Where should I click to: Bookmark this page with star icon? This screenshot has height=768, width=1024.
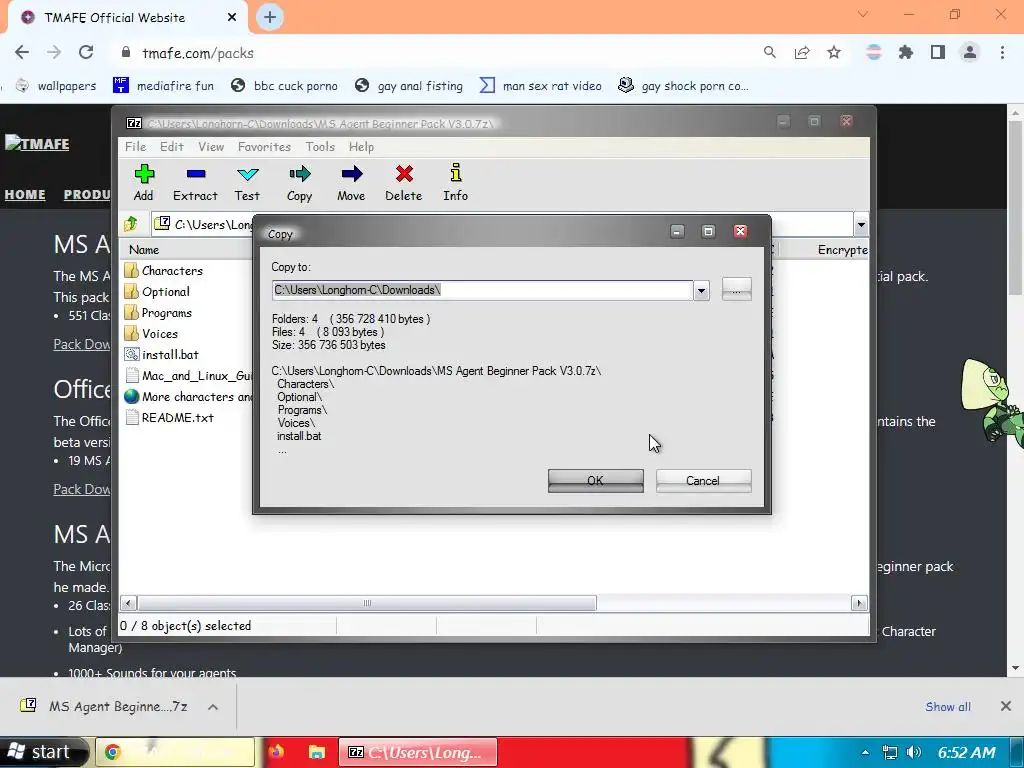(834, 52)
